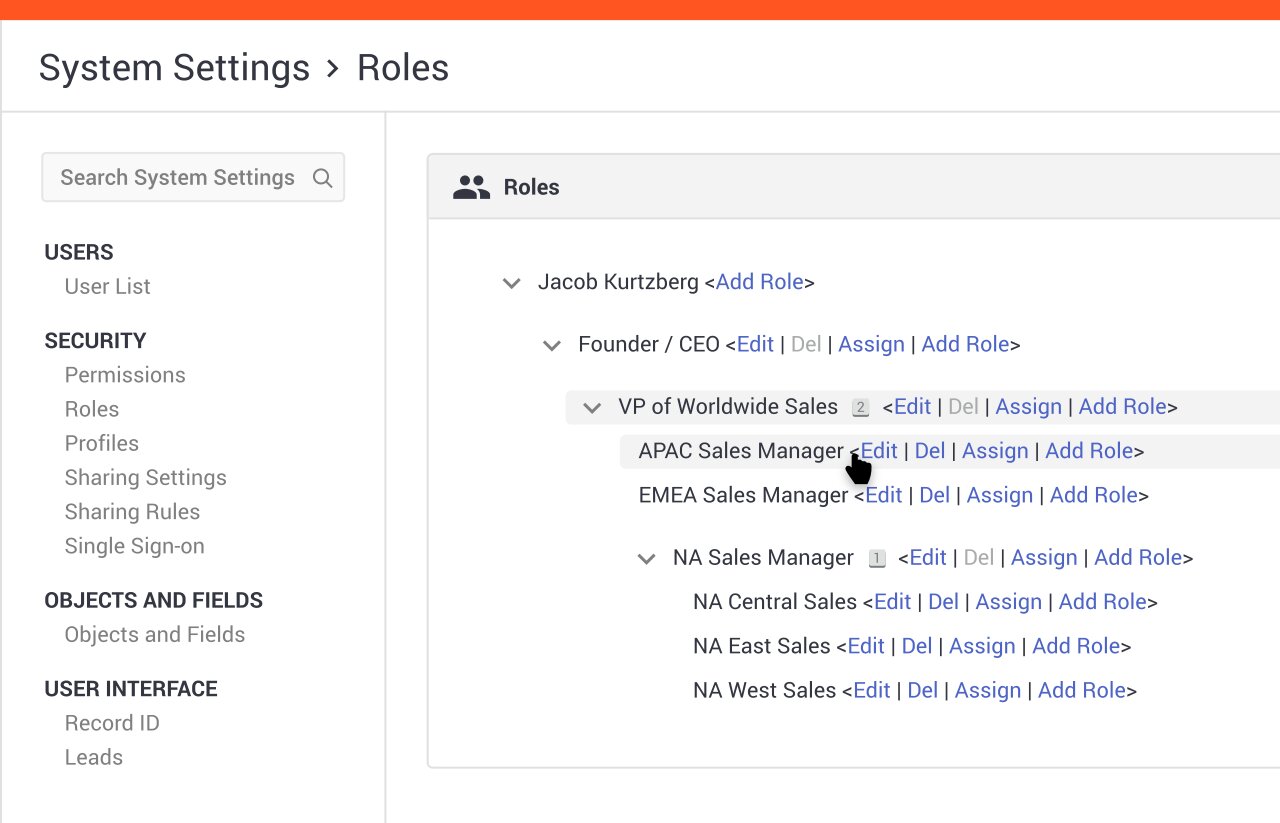This screenshot has height=823, width=1280.
Task: Click the Roles people icon in panel header
Action: coord(471,187)
